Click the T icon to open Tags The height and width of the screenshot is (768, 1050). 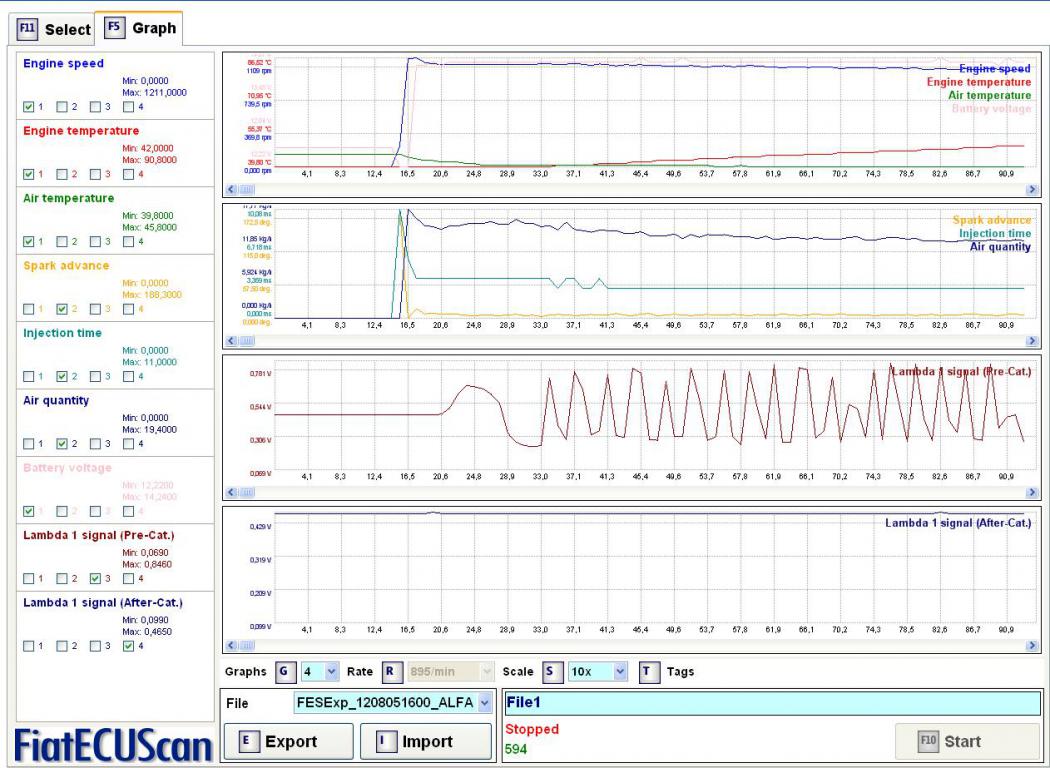[x=649, y=672]
